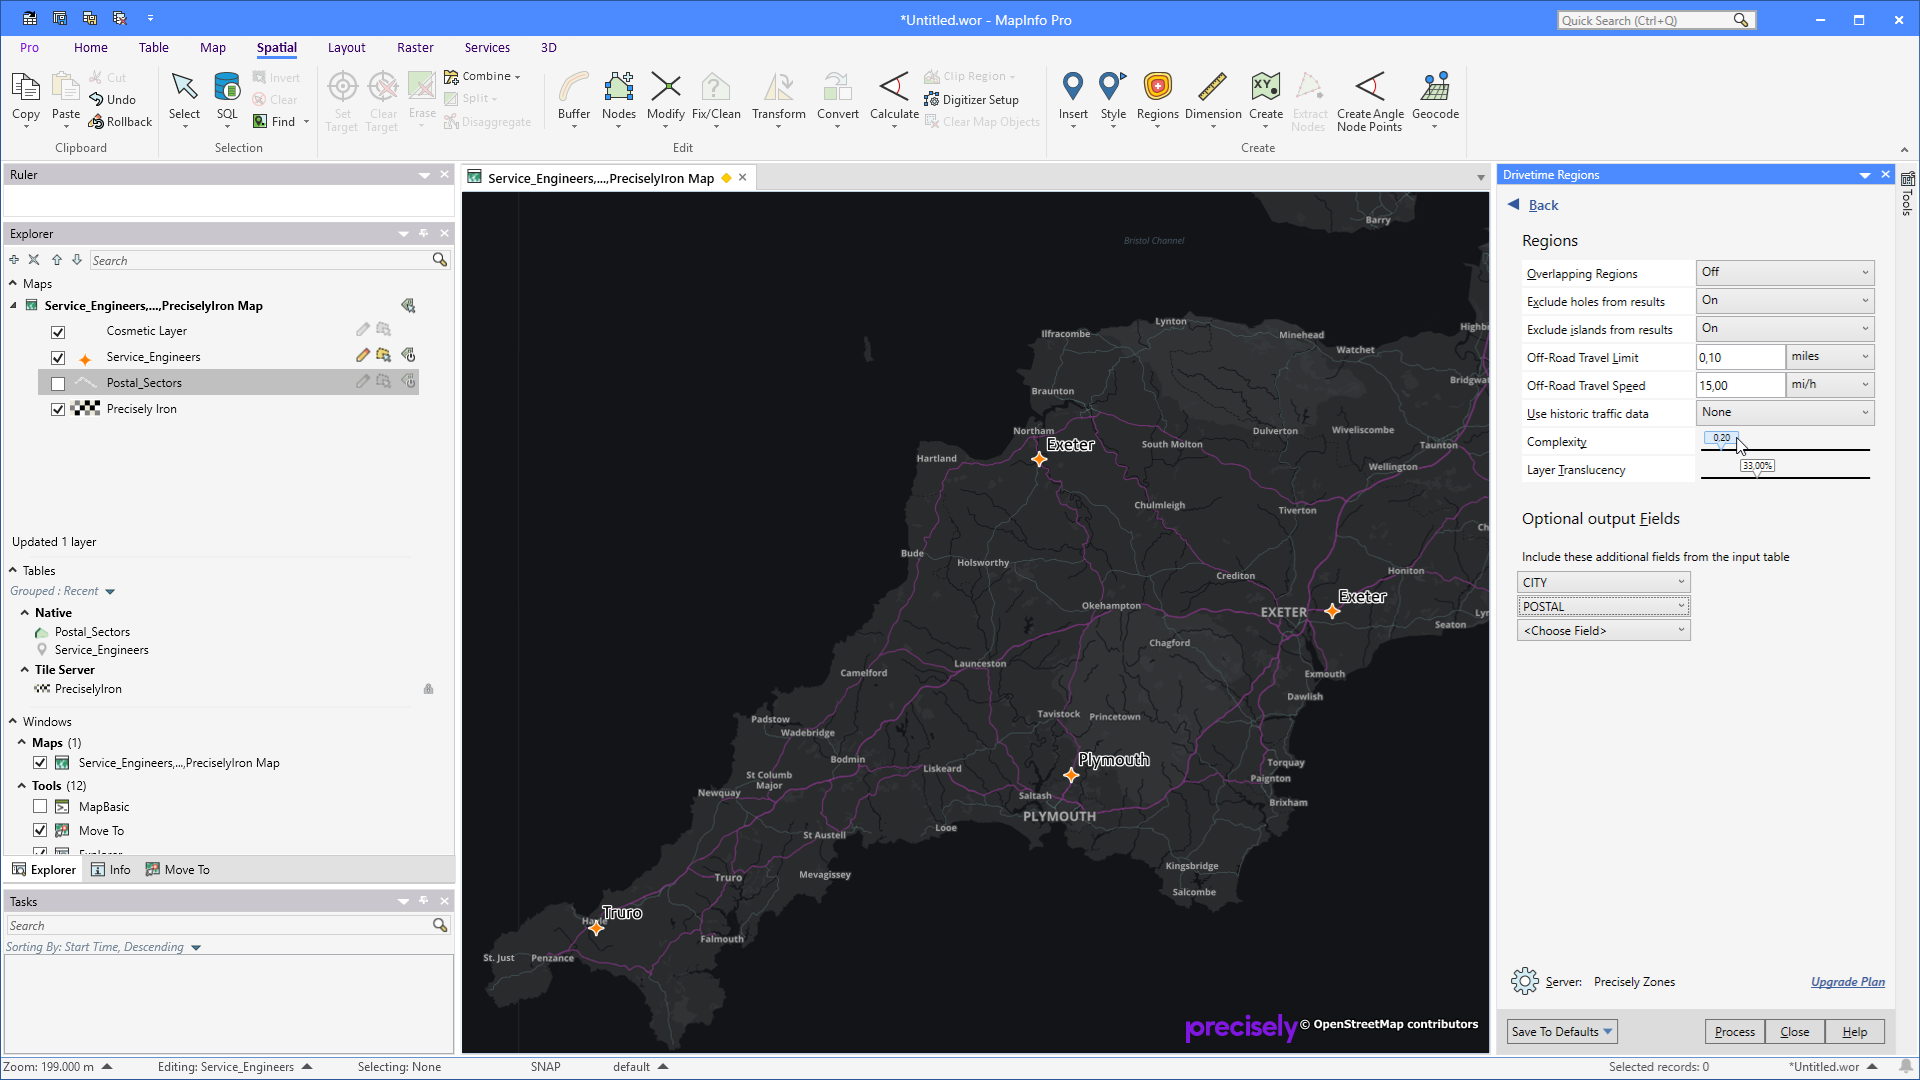This screenshot has height=1080, width=1920.
Task: Switch to the Services ribbon tab
Action: (487, 47)
